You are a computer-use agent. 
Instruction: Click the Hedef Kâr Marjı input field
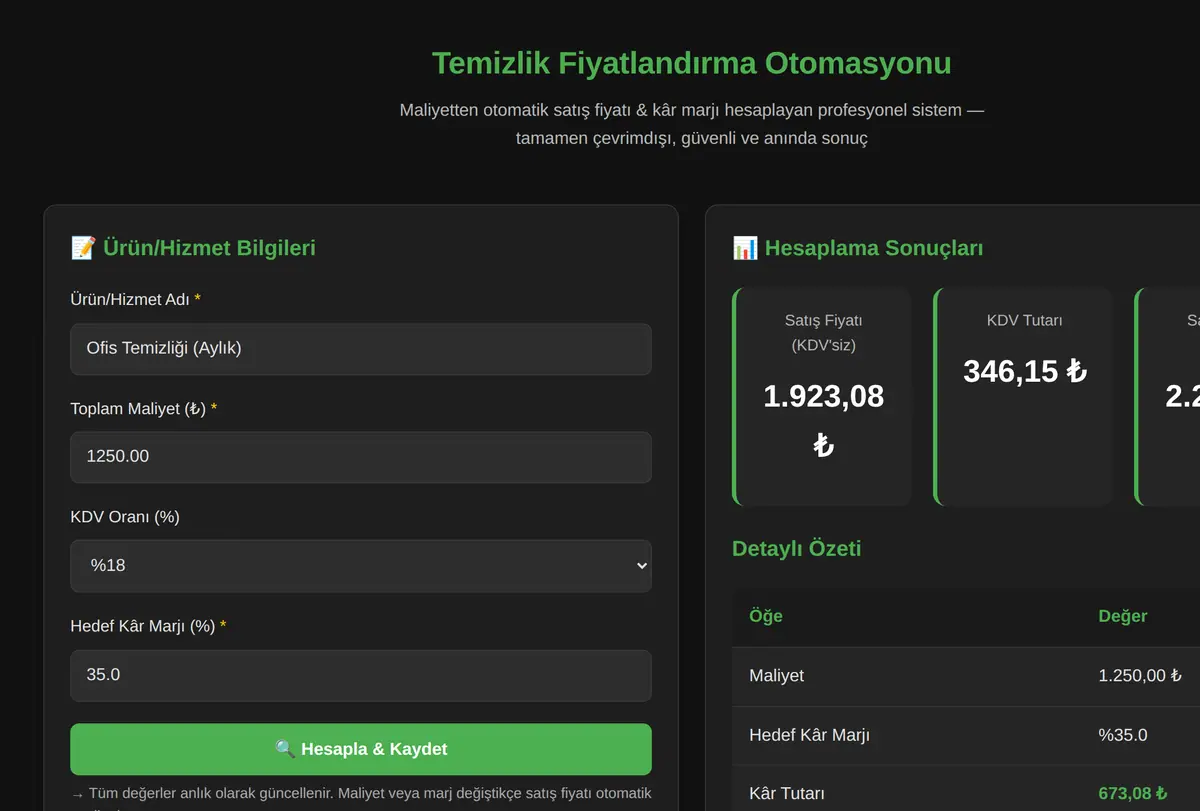coord(360,675)
